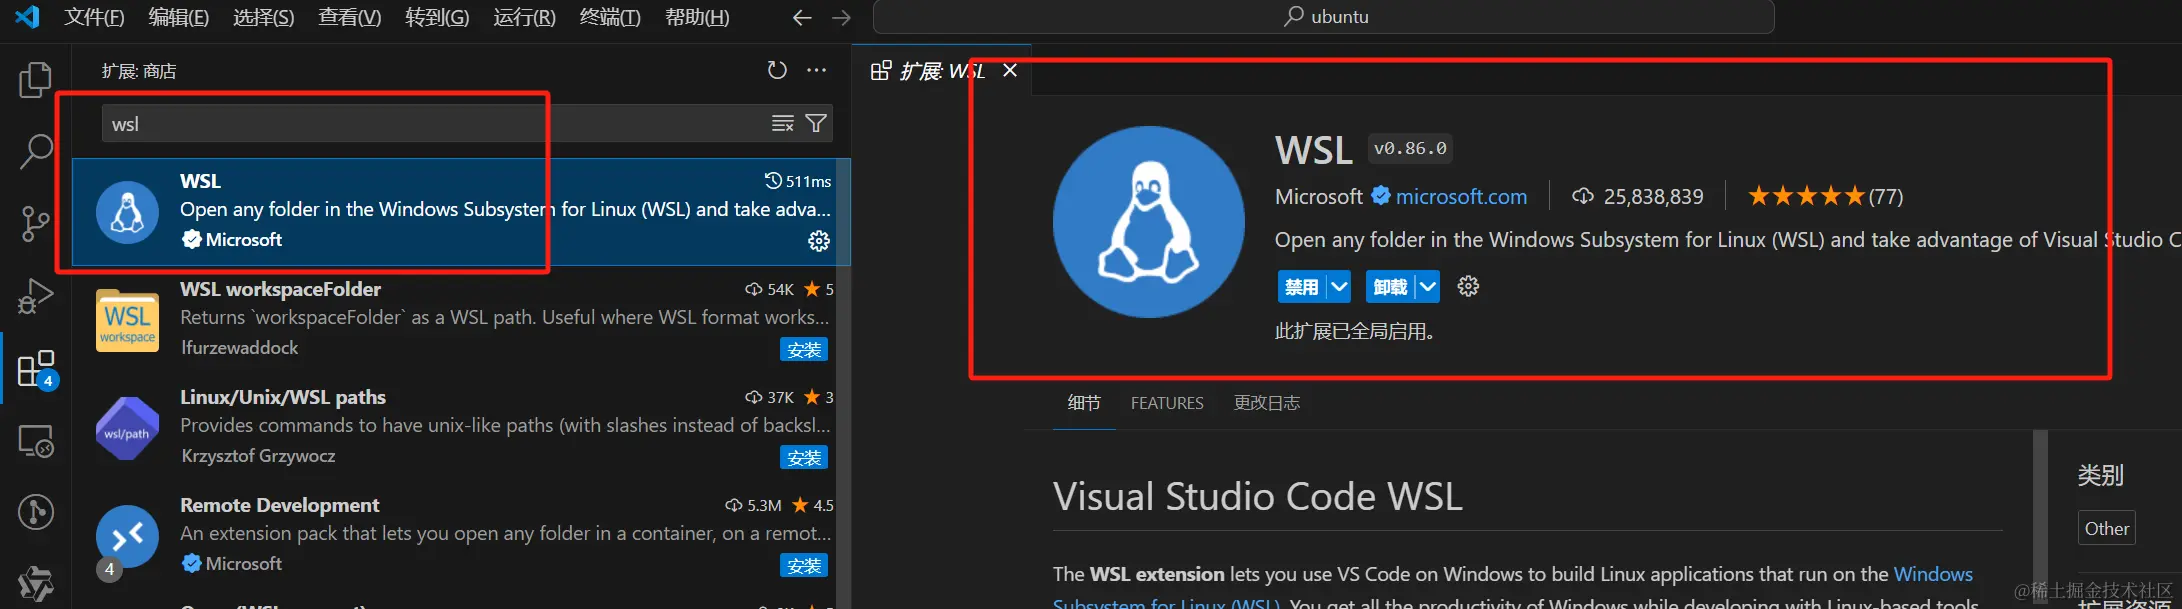This screenshot has height=609, width=2182.
Task: Open the ubuntu command center search bar
Action: 1324,17
